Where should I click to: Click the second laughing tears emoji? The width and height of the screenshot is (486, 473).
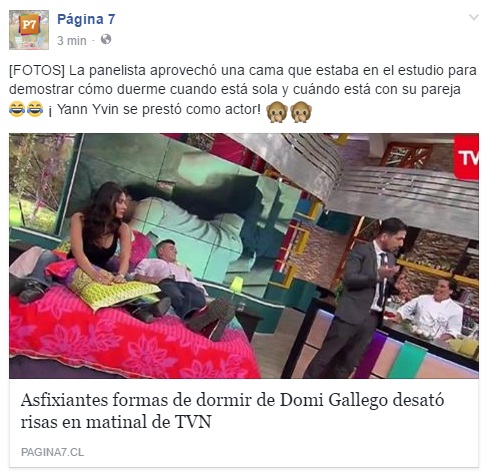pos(35,109)
